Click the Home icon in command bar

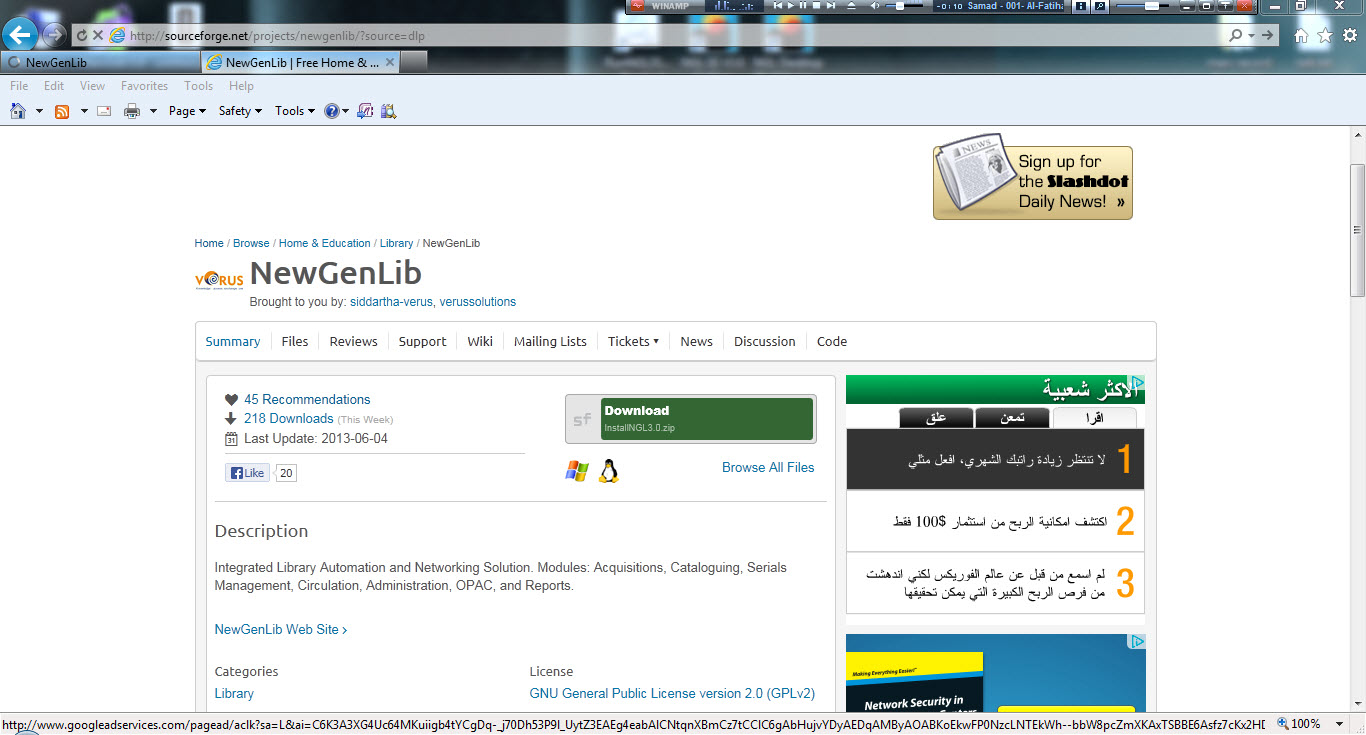[x=18, y=111]
